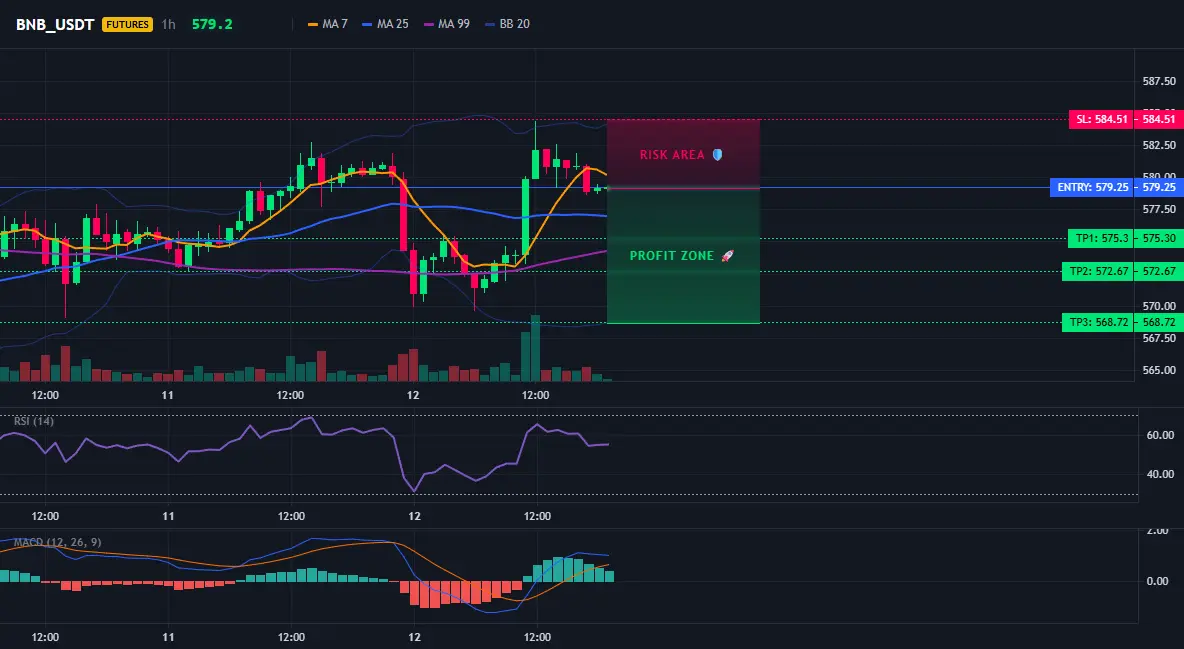Click the BNB_USDT symbol name

pyautogui.click(x=55, y=24)
